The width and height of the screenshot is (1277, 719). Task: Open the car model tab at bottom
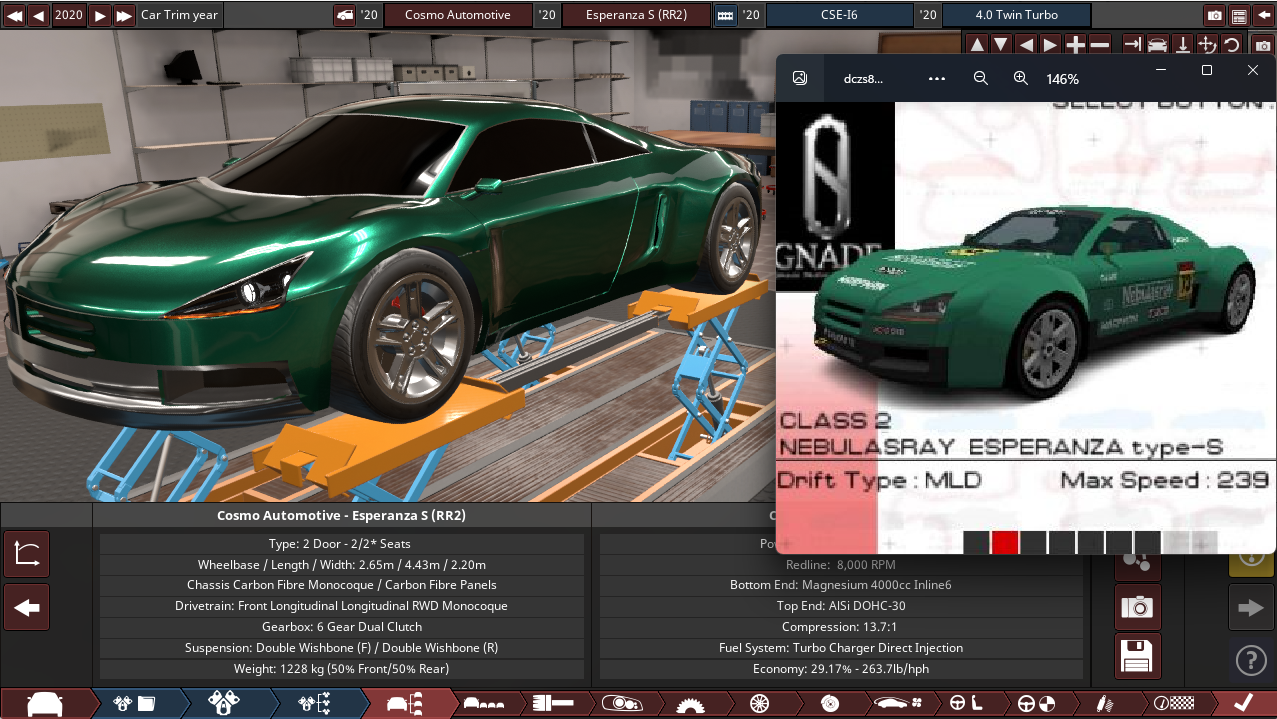pyautogui.click(x=44, y=703)
